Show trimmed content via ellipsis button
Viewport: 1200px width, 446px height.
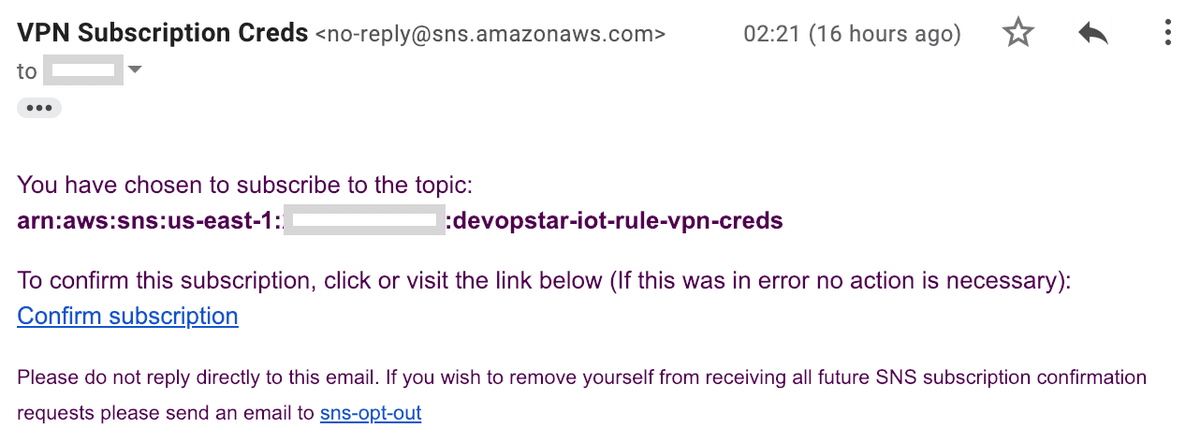(39, 108)
